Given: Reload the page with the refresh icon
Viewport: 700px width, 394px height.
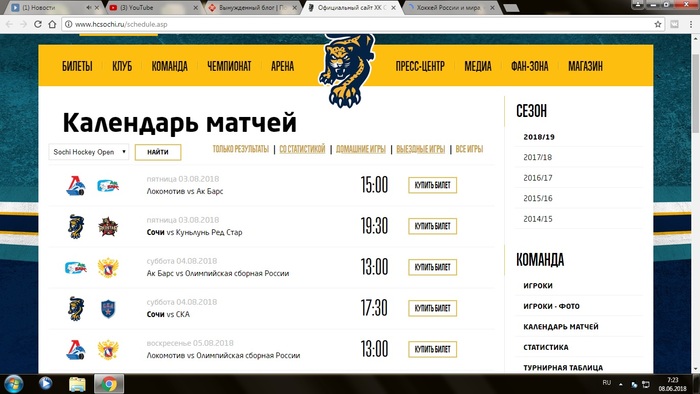Looking at the screenshot, I should point(38,24).
